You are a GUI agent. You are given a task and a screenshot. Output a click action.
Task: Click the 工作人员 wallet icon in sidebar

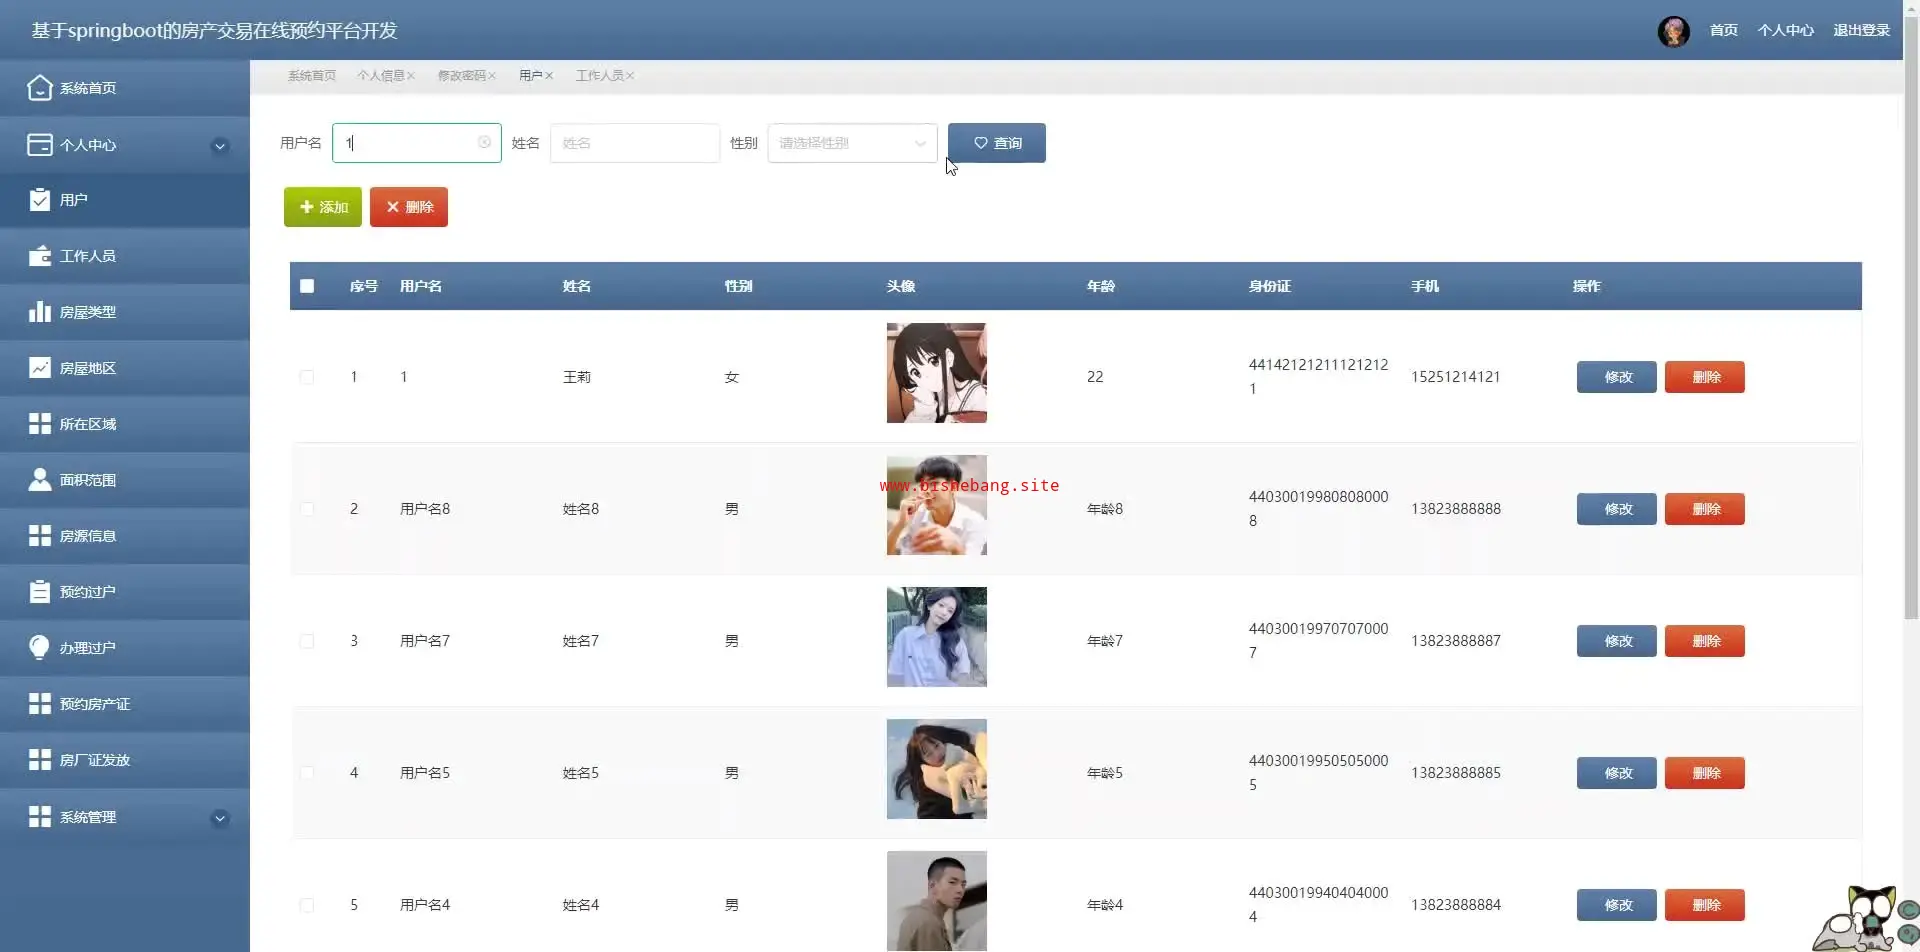[39, 256]
